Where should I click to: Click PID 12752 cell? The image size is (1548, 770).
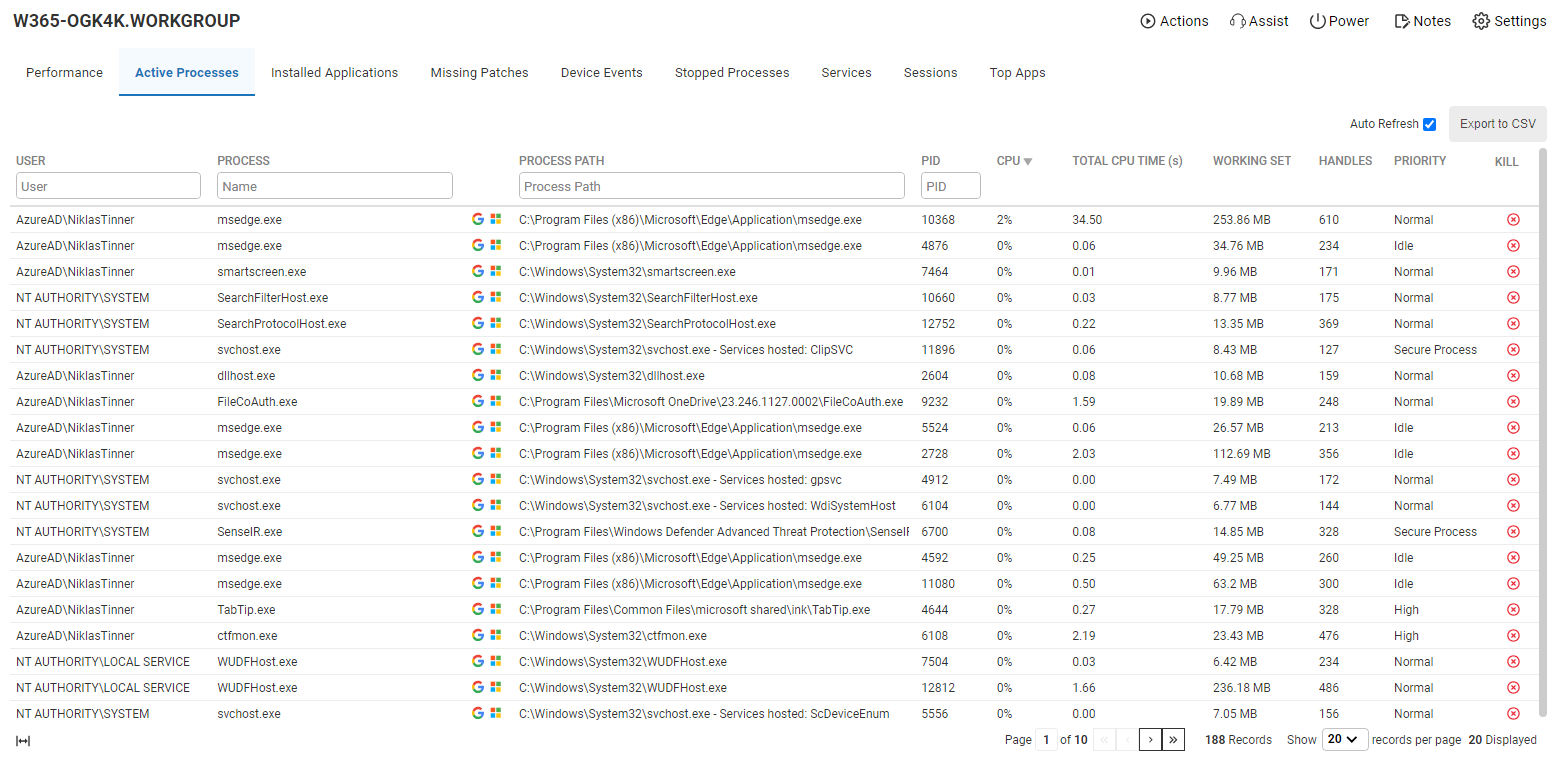938,324
